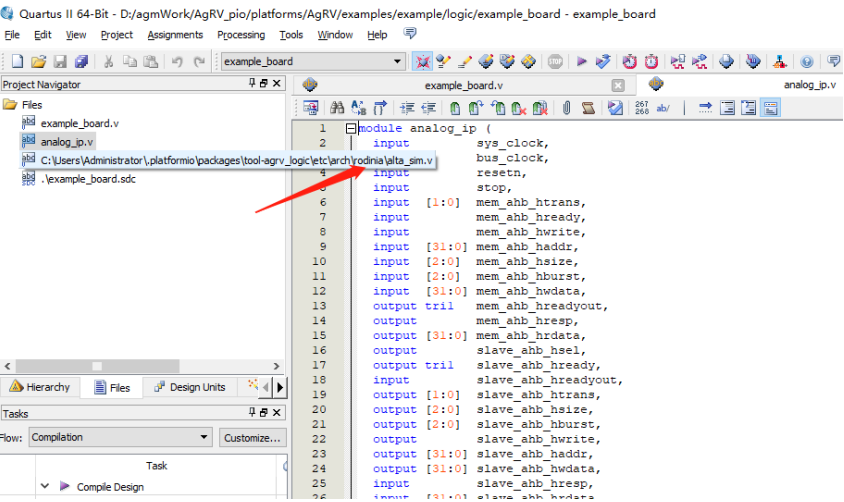The width and height of the screenshot is (844, 502).
Task: Open the project selection dropdown example_board
Action: pyautogui.click(x=397, y=61)
